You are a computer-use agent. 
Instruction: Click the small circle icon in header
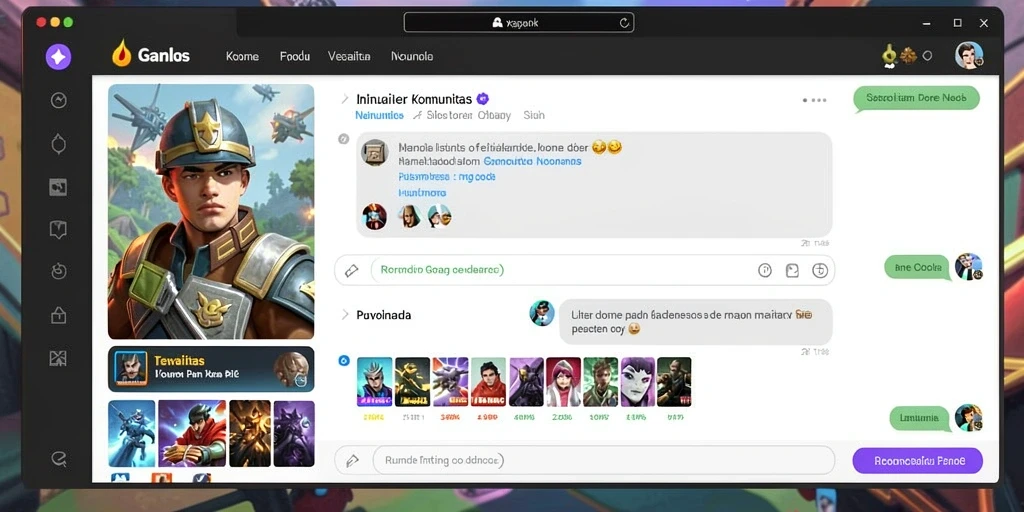tap(927, 56)
